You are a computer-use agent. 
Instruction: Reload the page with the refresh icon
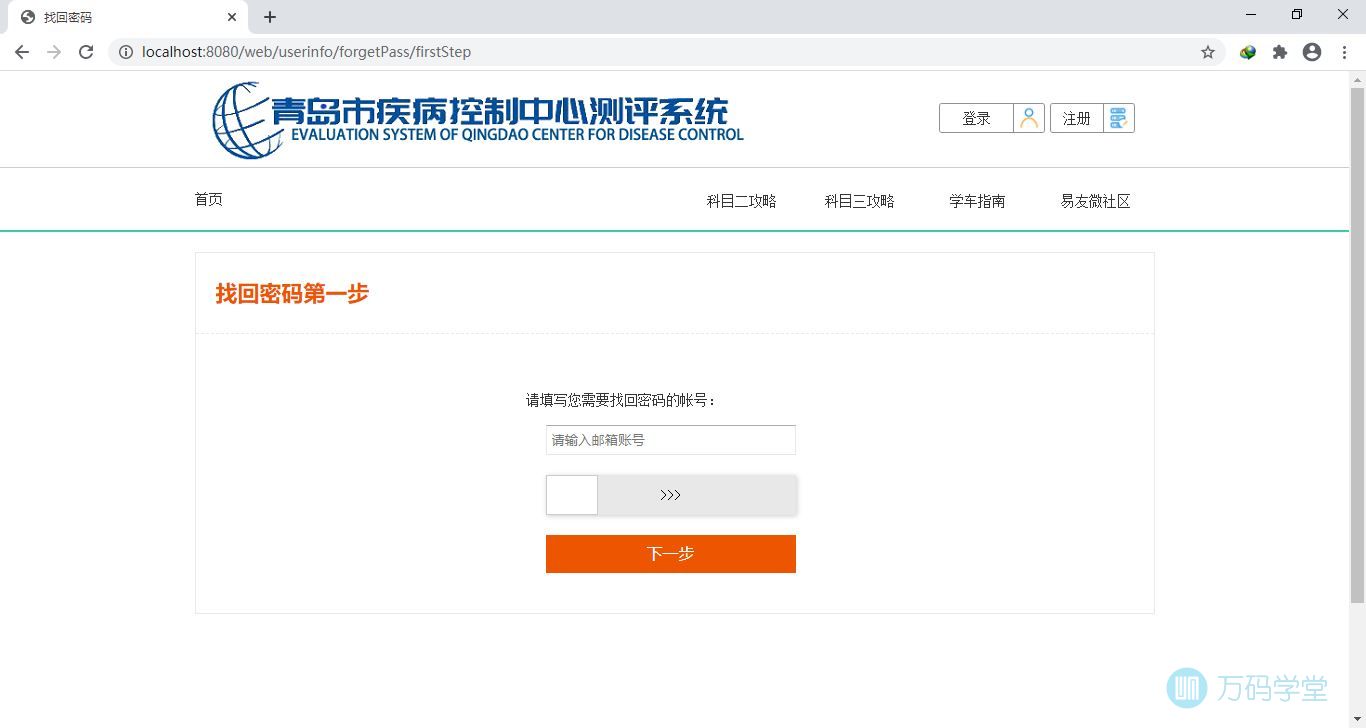pos(86,52)
